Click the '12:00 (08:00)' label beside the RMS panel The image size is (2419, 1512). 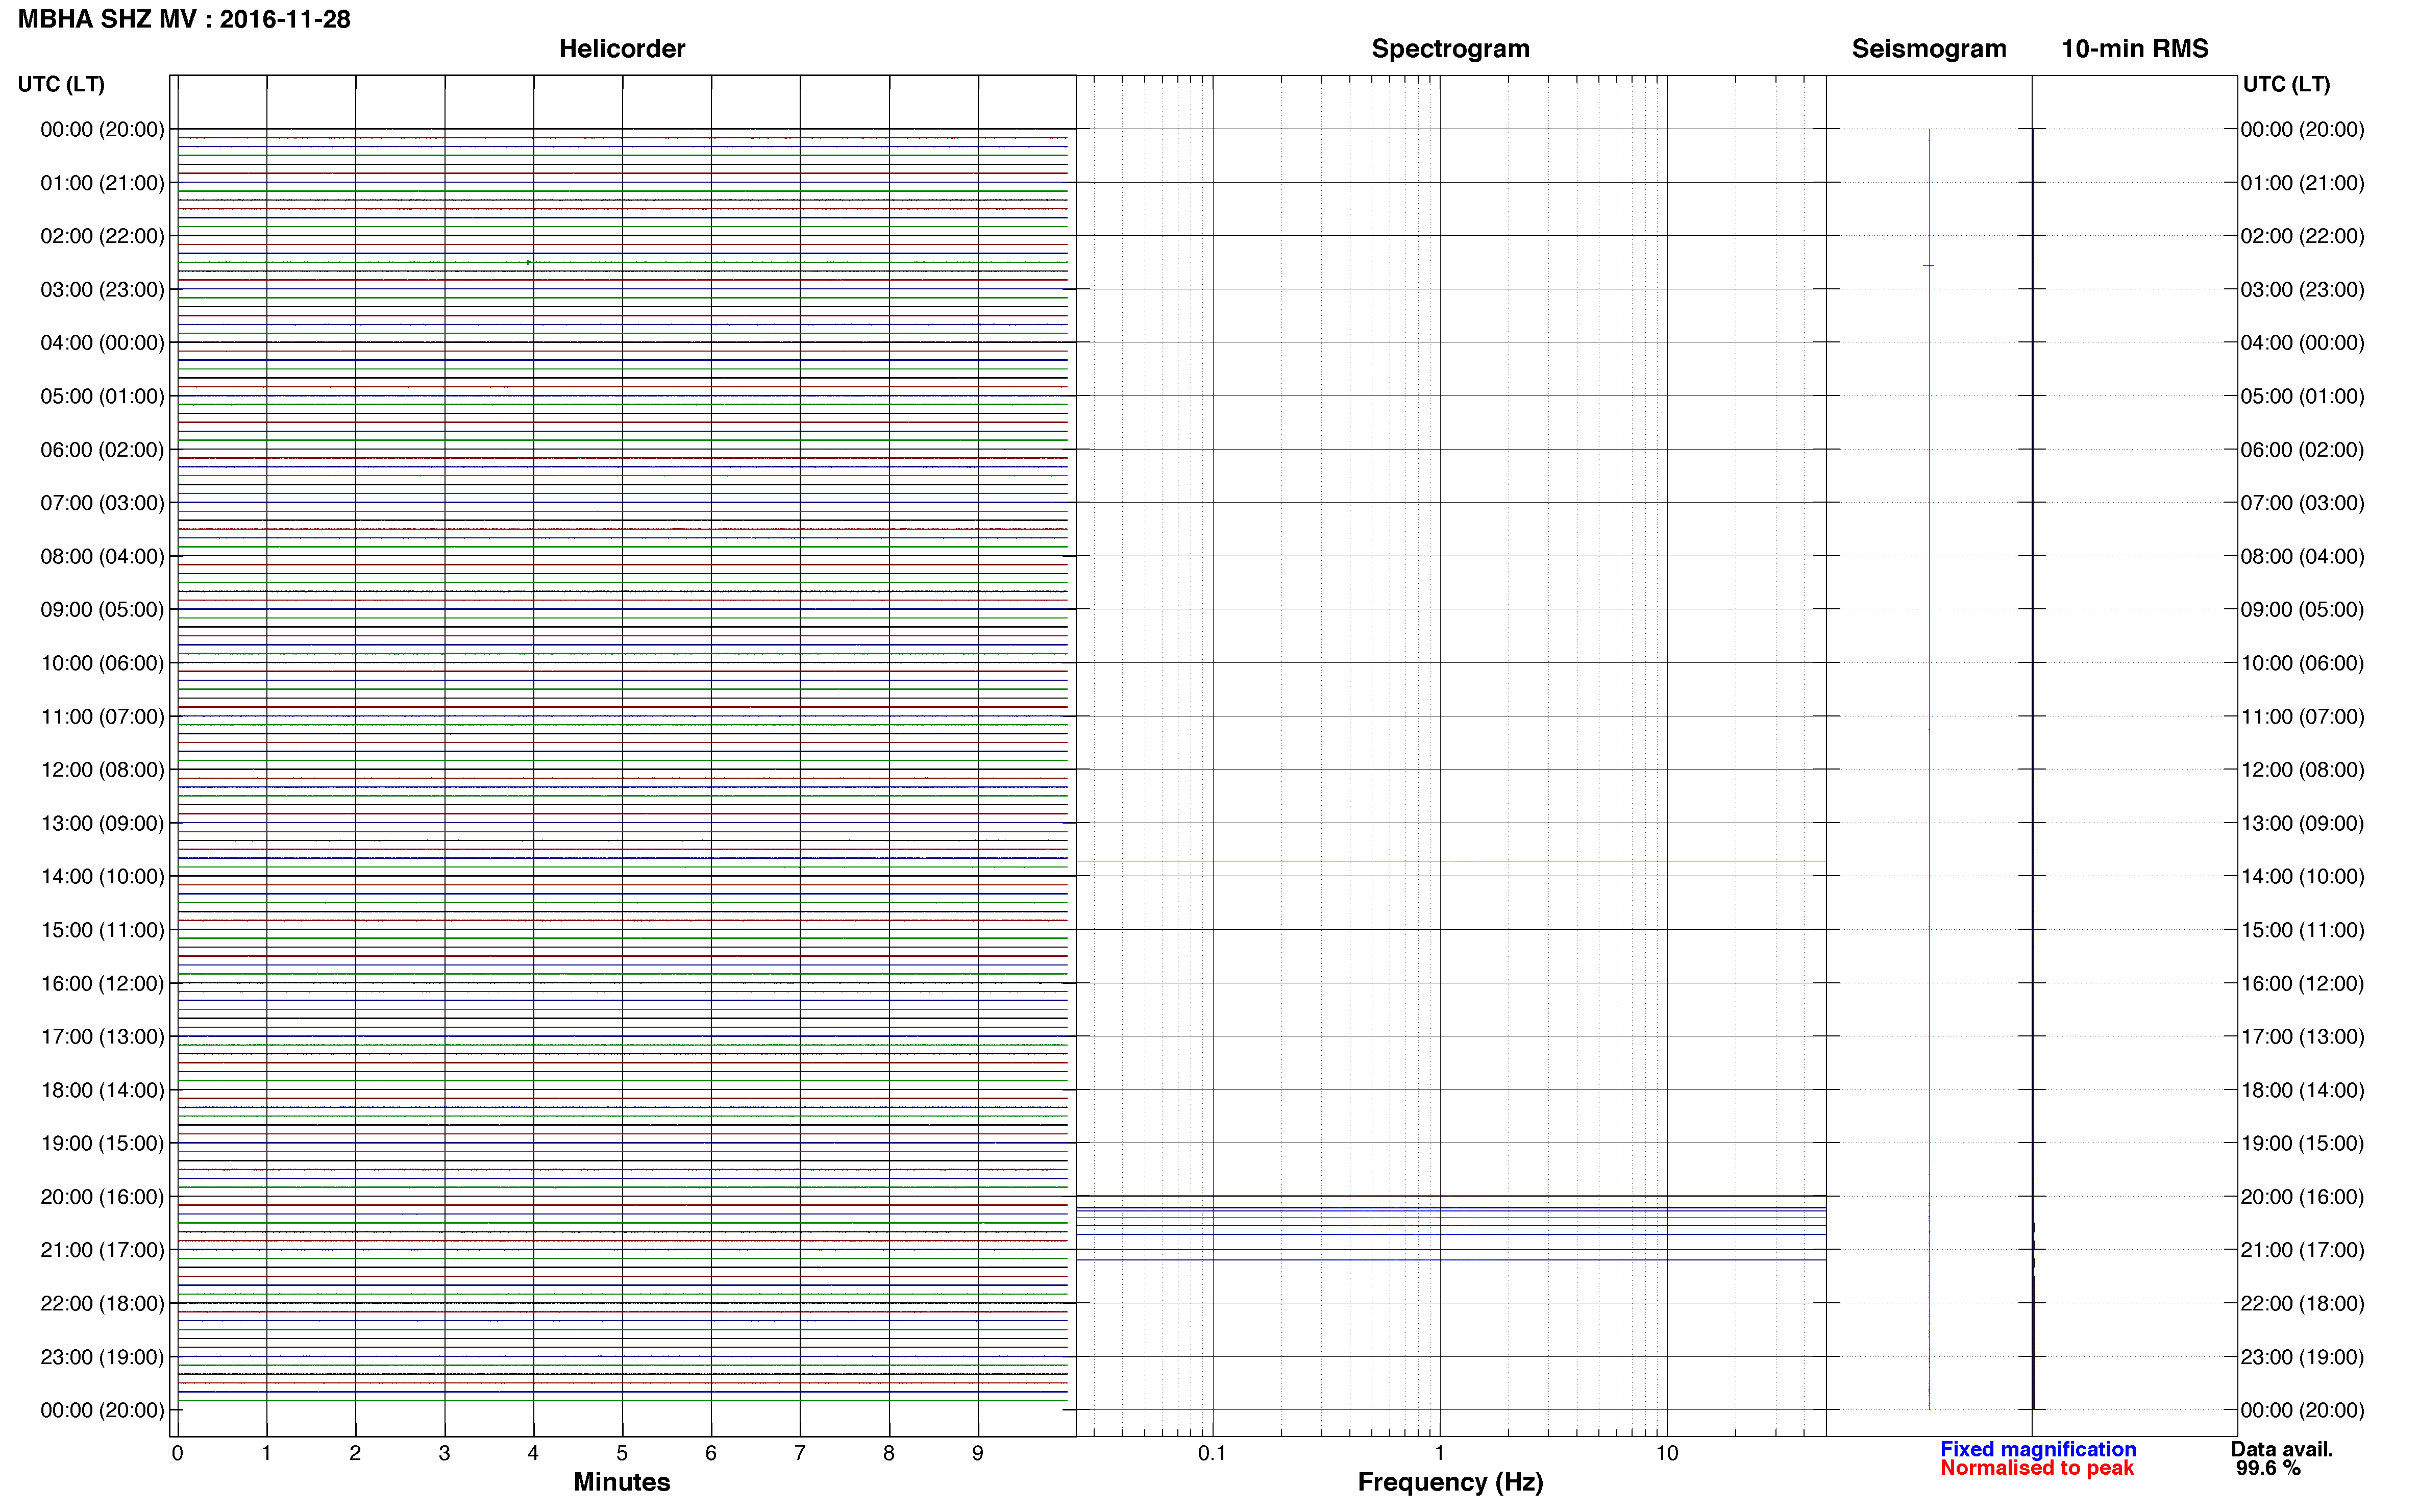point(2302,770)
